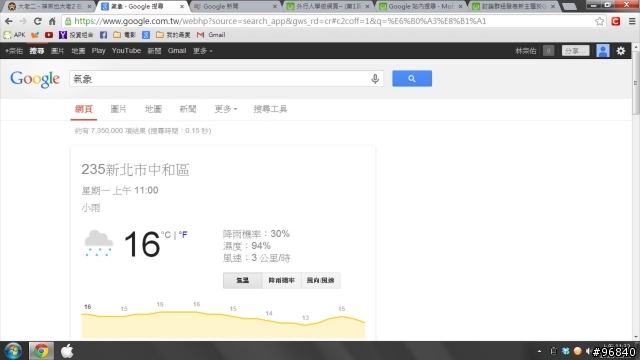640x360 pixels.
Task: Open the bookmark folder left of Gmail
Action: [173, 35]
